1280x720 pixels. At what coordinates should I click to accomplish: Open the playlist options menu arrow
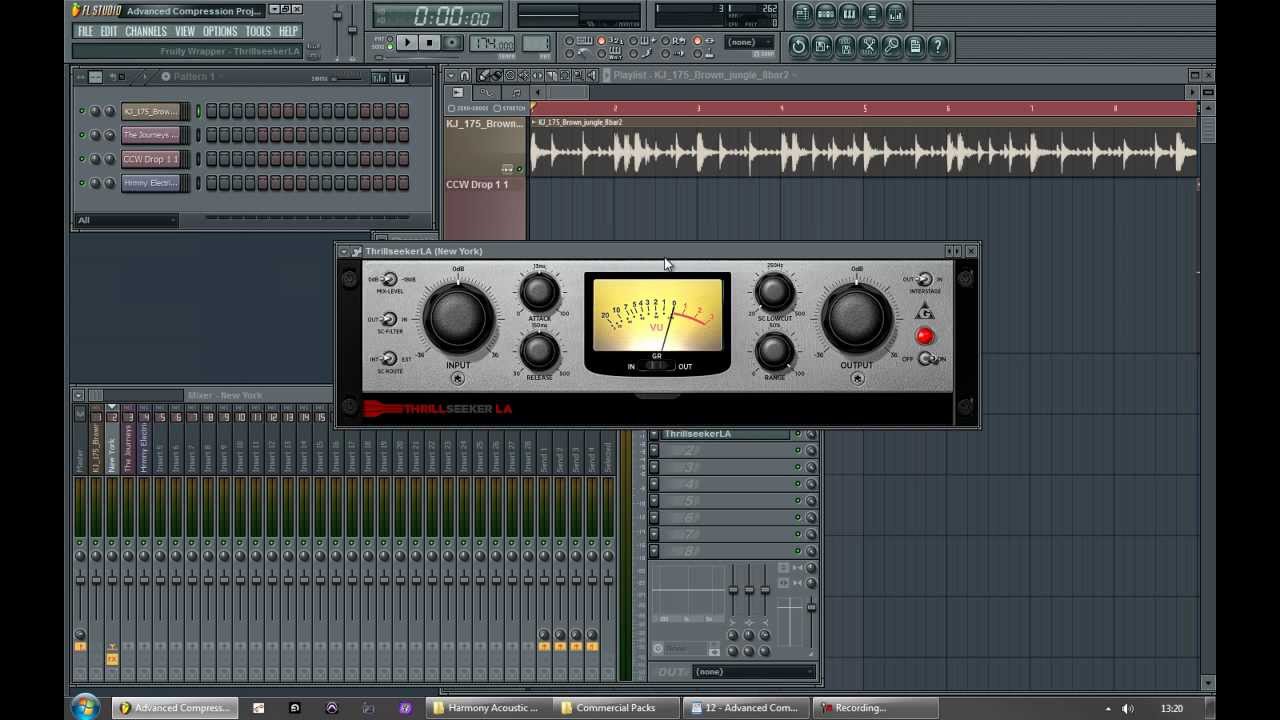pyautogui.click(x=451, y=76)
